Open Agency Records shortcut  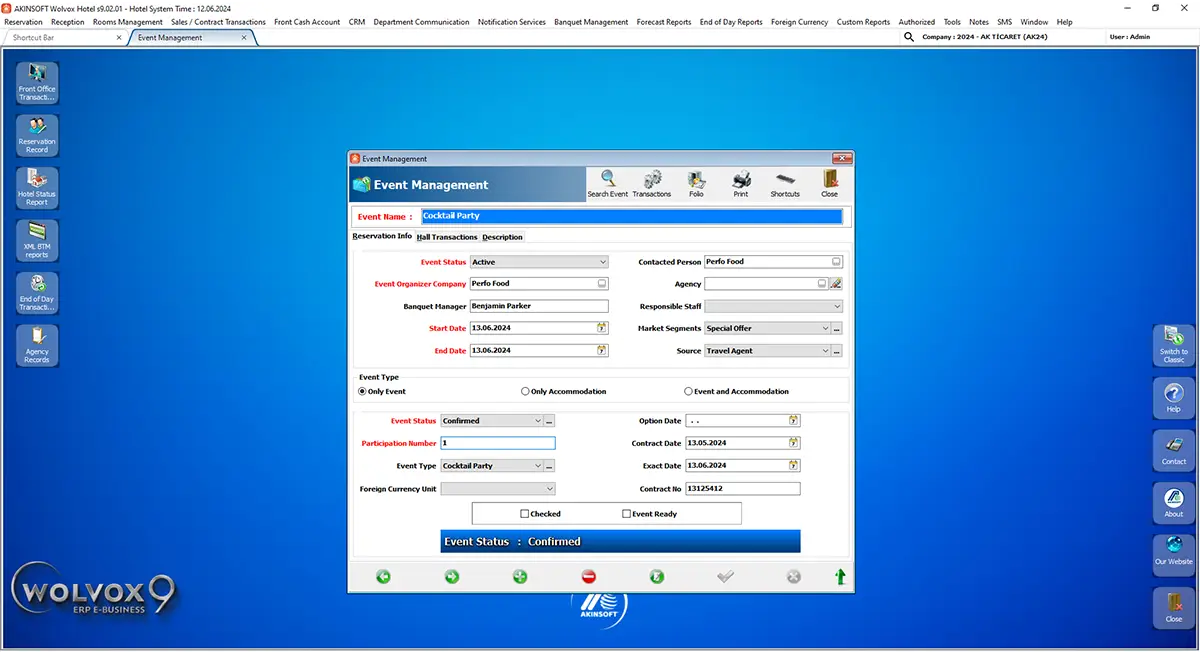pos(37,346)
